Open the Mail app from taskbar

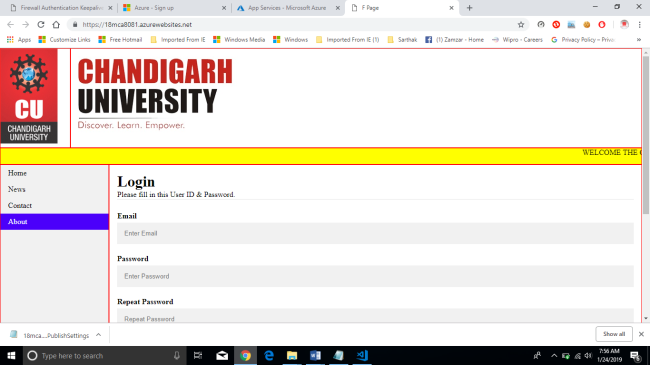point(222,355)
